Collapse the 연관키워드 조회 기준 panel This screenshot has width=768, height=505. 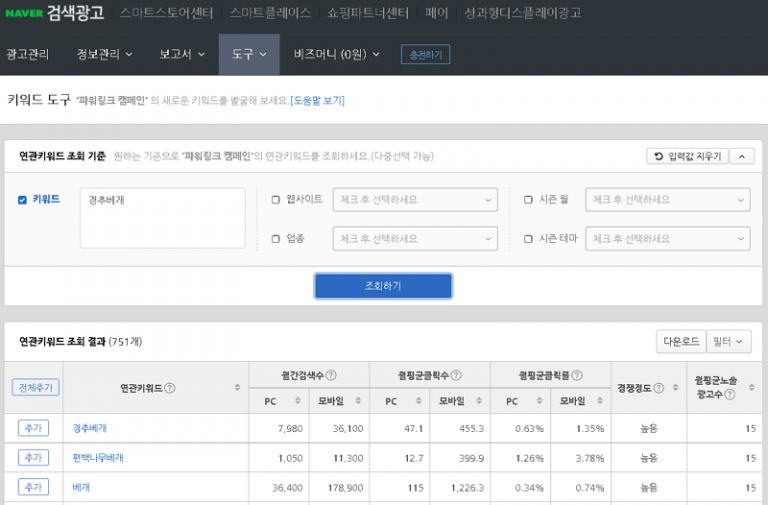(x=741, y=157)
